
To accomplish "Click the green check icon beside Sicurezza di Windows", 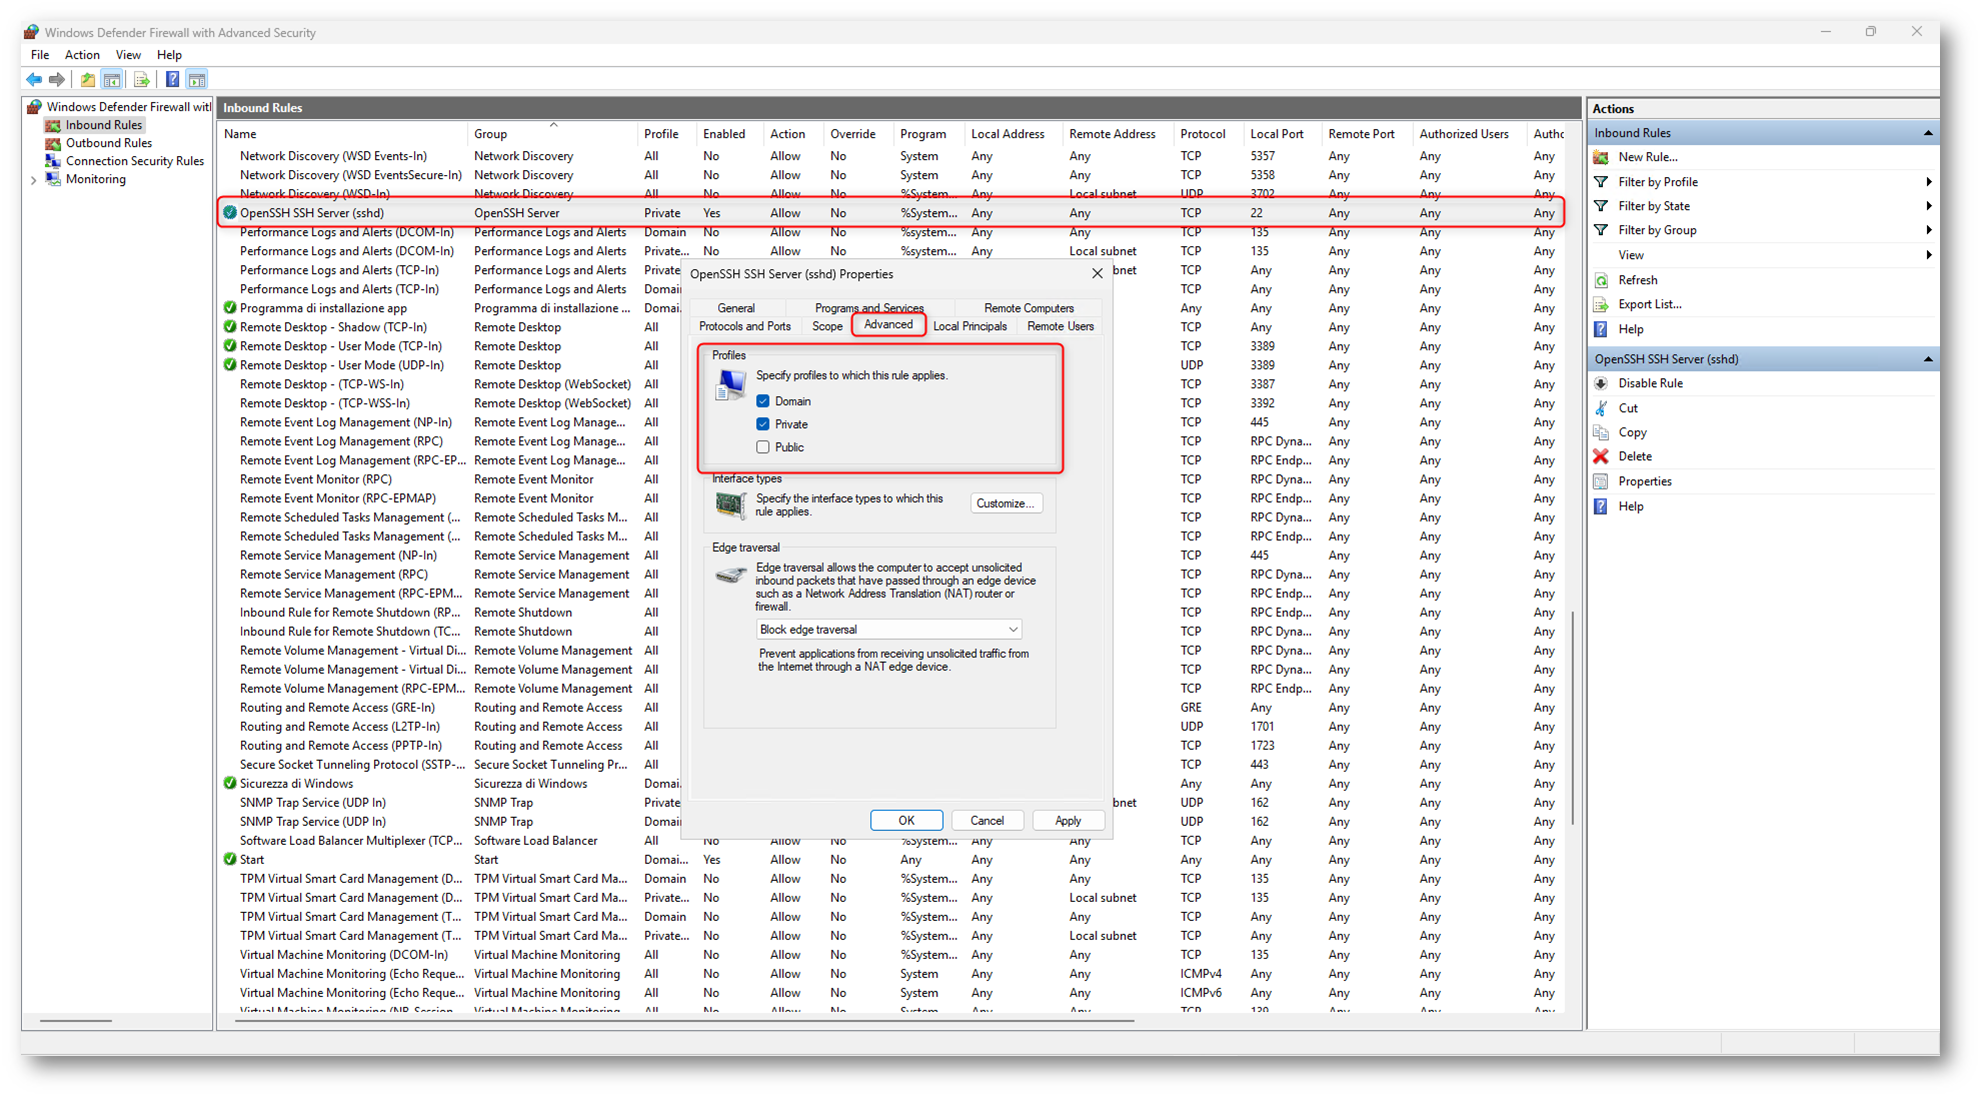I will (230, 784).
